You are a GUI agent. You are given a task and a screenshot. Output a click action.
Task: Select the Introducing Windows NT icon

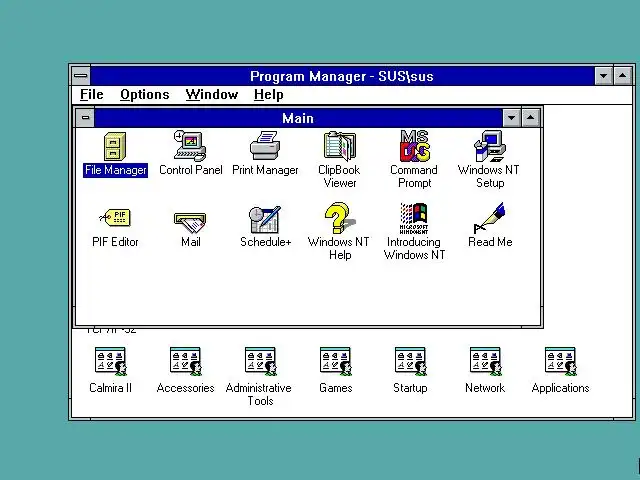tap(414, 218)
